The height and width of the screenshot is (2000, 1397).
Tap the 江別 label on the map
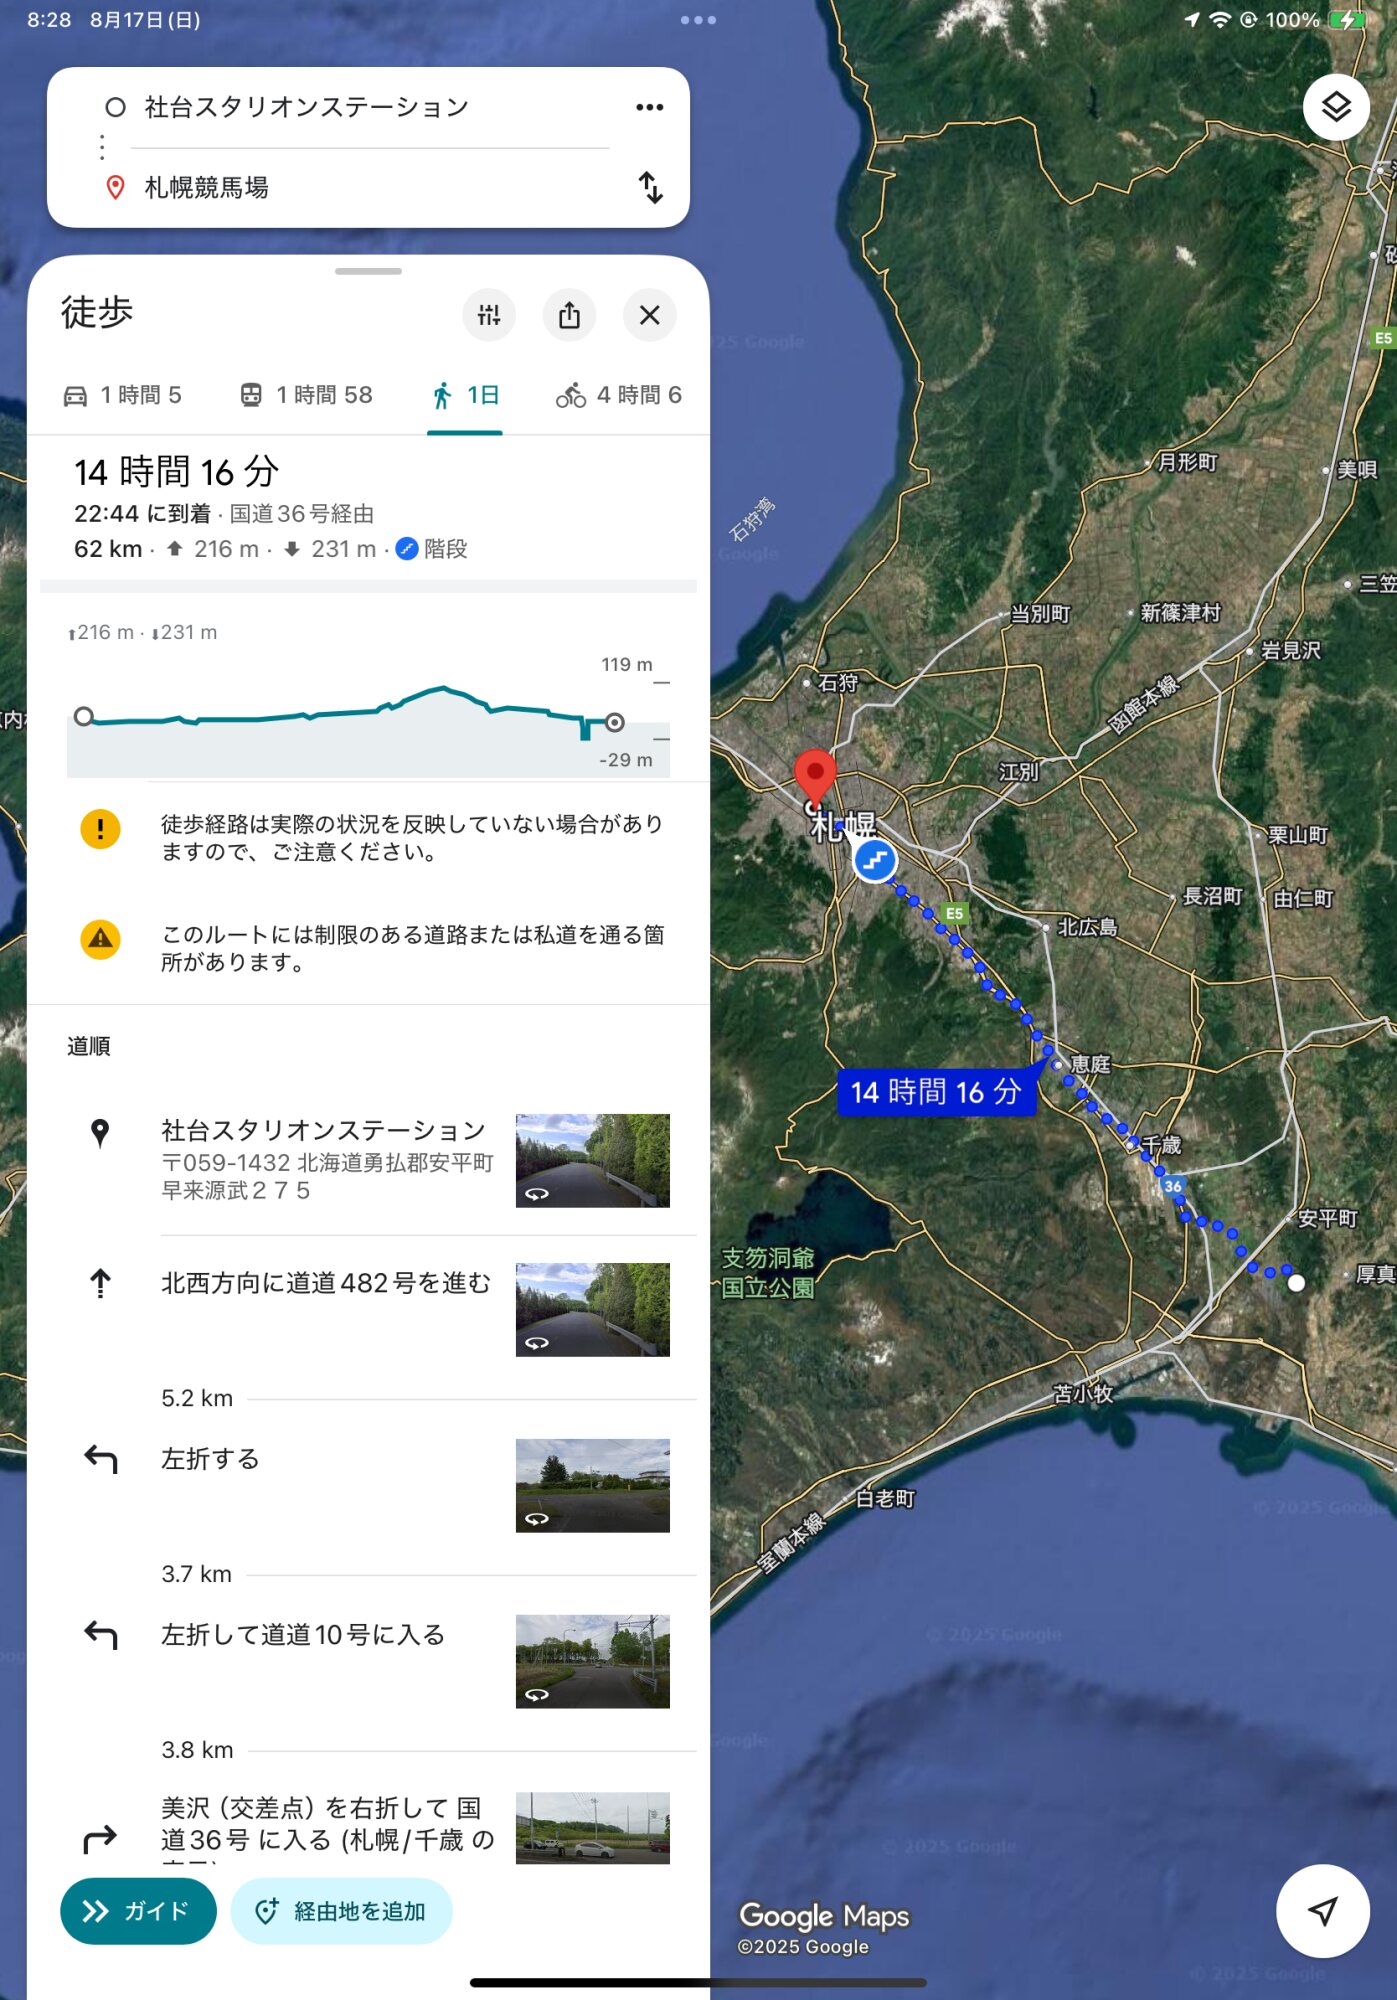[1019, 772]
